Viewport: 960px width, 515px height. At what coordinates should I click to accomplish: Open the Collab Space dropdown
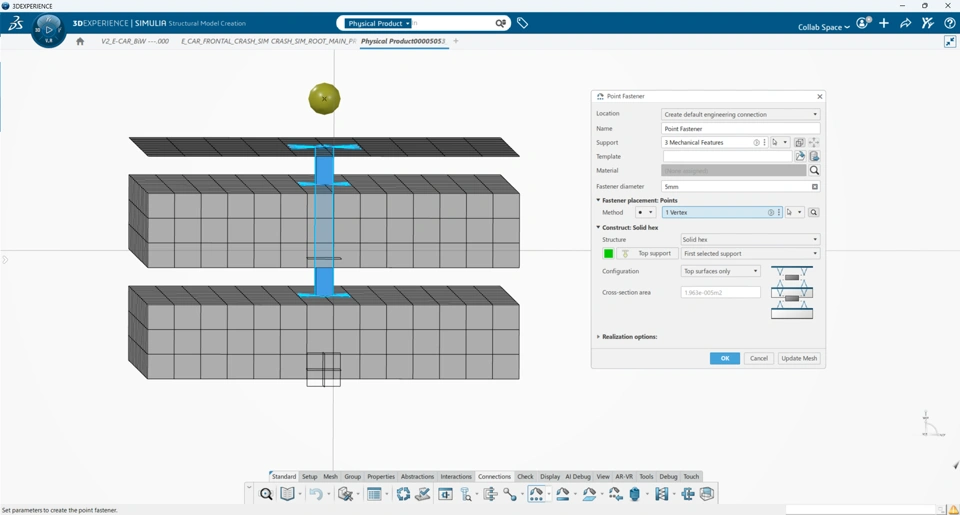[823, 27]
